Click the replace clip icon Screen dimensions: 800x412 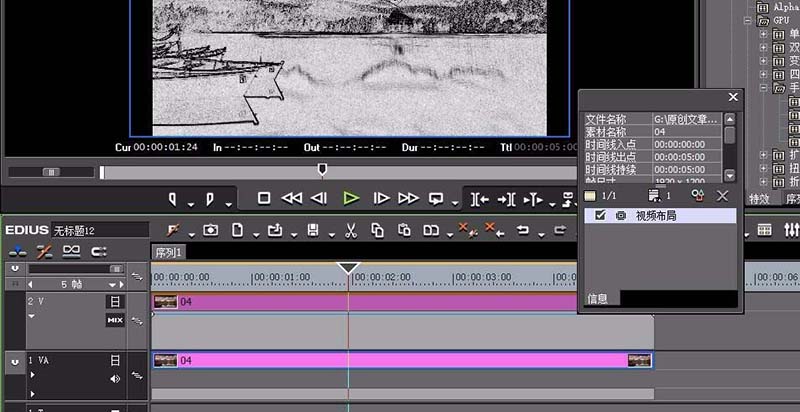point(431,231)
